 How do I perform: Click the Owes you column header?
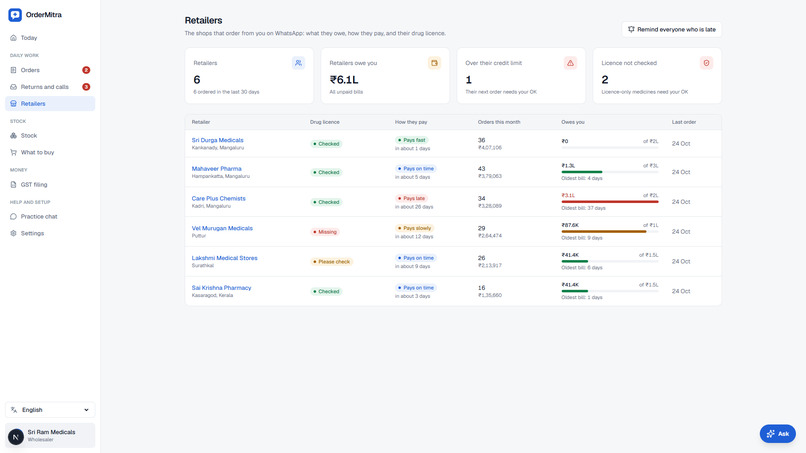tap(573, 122)
